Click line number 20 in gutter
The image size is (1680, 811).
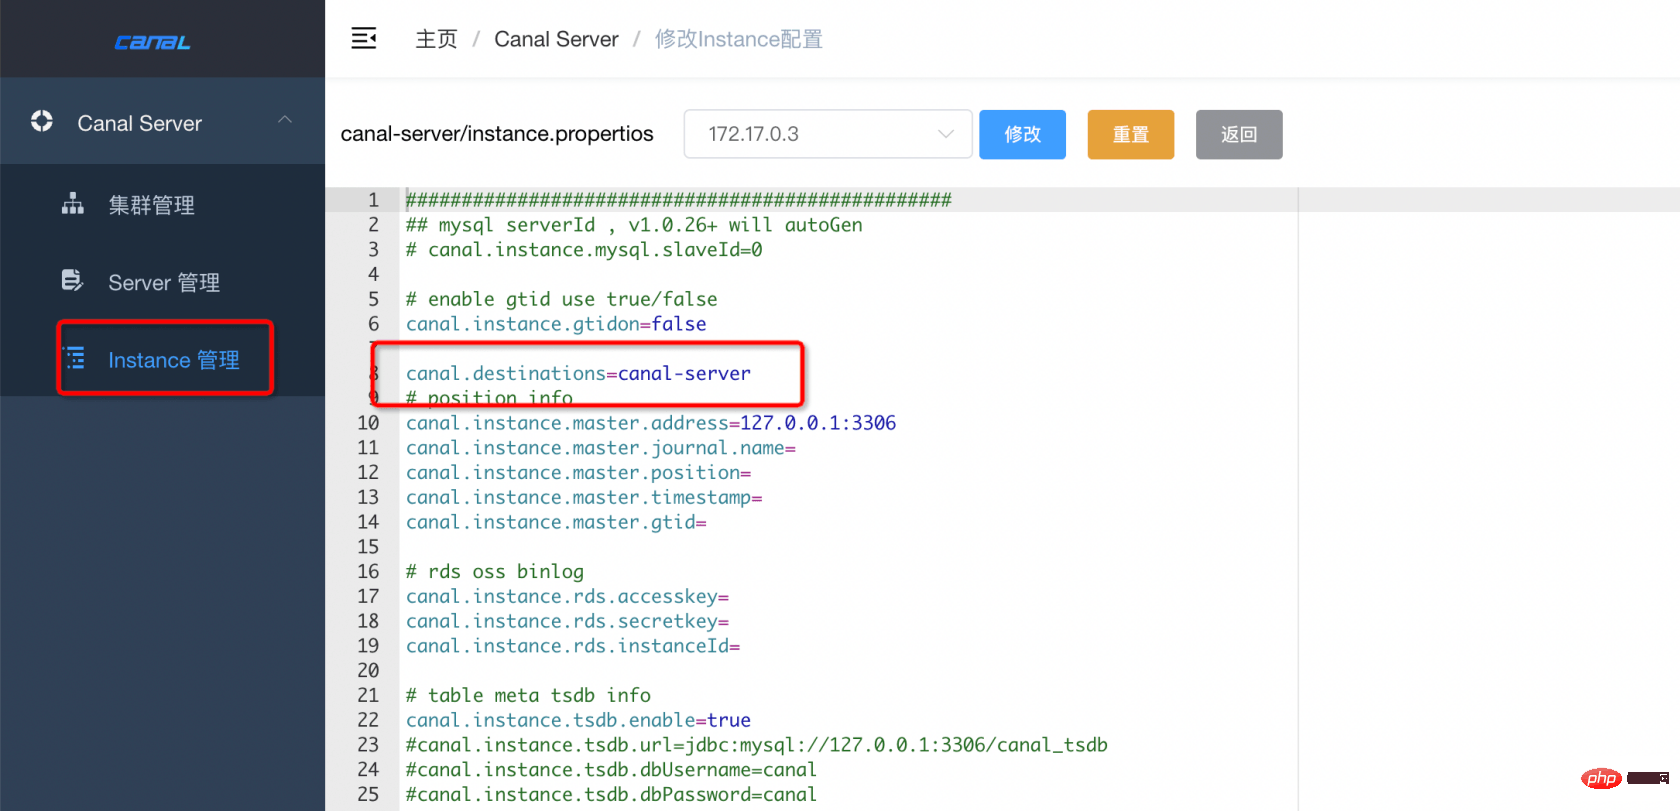368,670
